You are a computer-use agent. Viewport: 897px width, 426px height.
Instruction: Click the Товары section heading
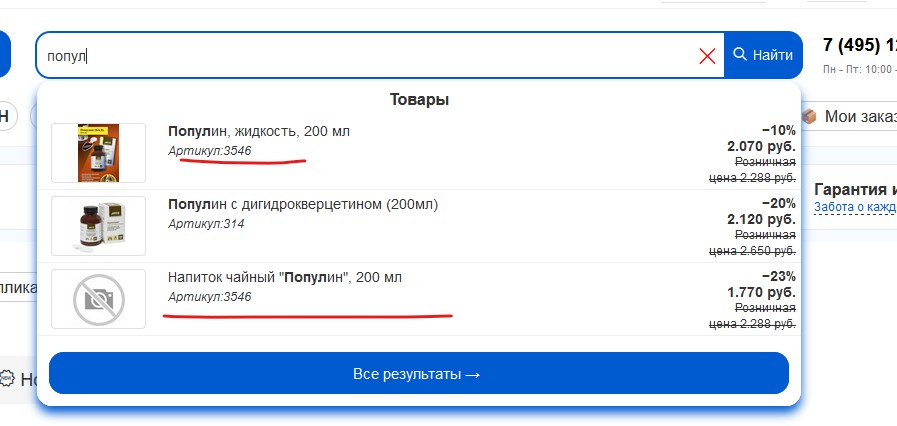tap(419, 99)
